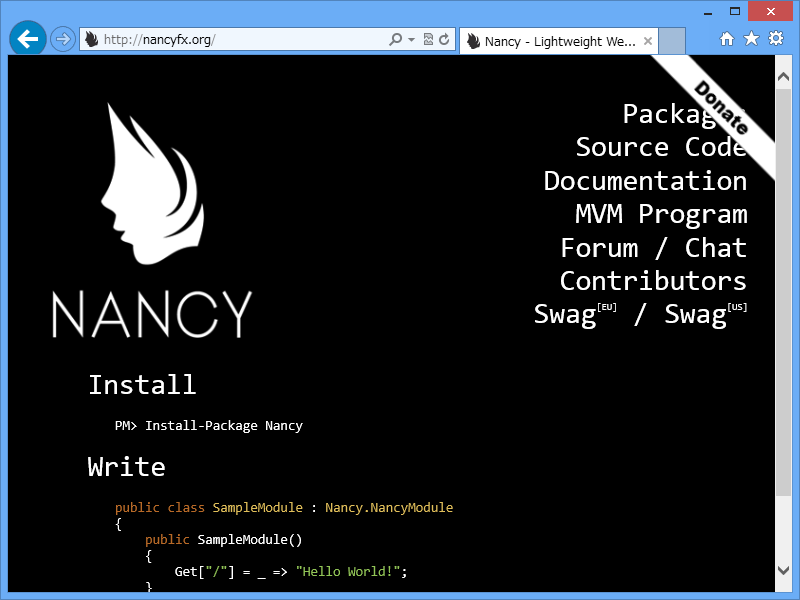Image resolution: width=800 pixels, height=600 pixels.
Task: Click the 'public class SampleModule' code line
Action: [x=284, y=508]
